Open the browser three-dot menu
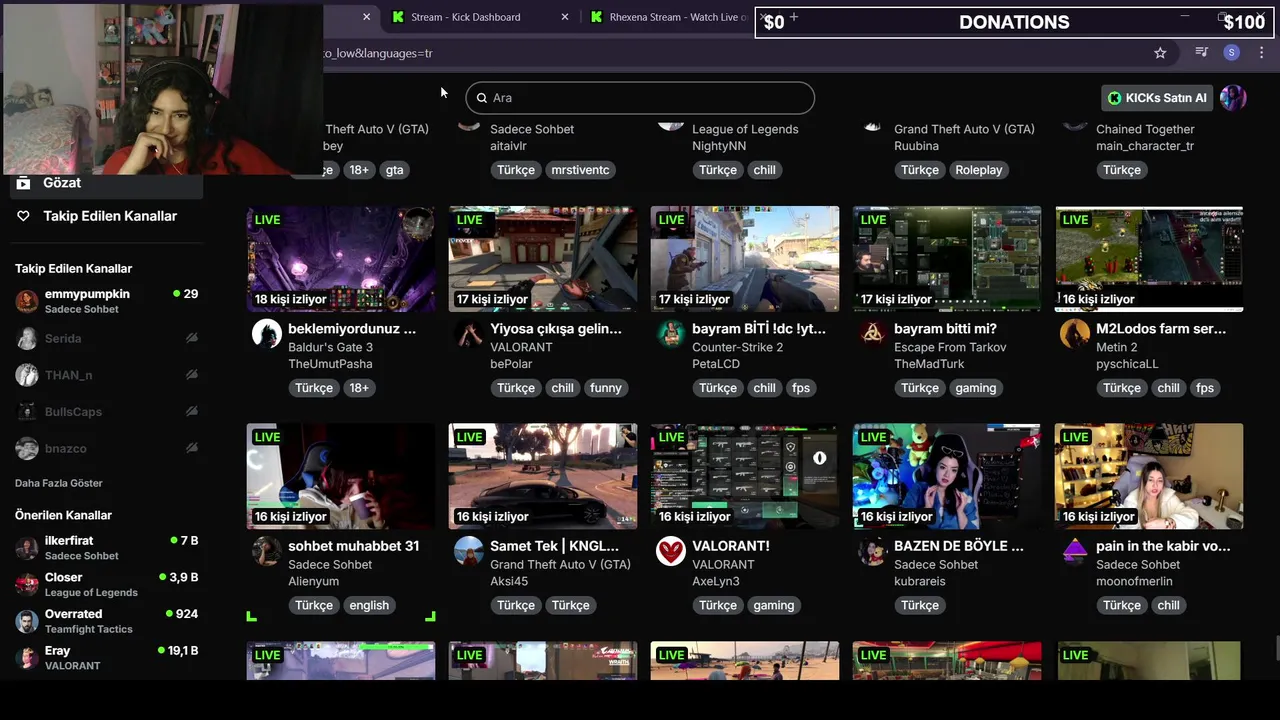Image resolution: width=1280 pixels, height=720 pixels. pyautogui.click(x=1262, y=53)
